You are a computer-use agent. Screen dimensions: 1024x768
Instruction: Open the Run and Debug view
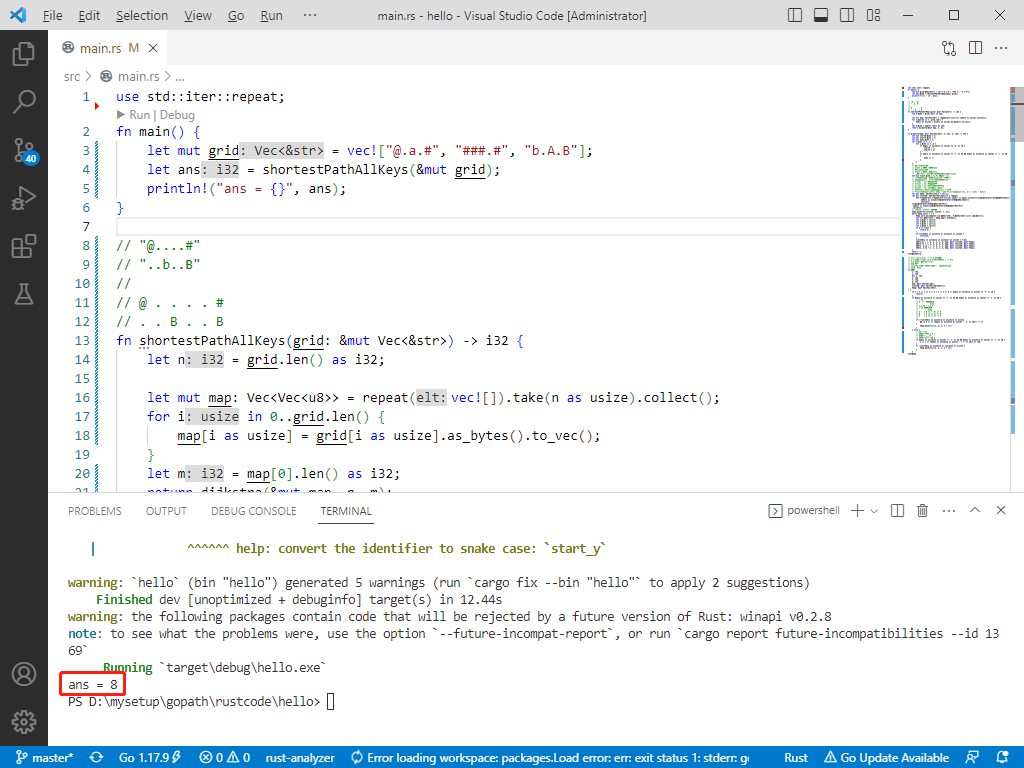(24, 198)
